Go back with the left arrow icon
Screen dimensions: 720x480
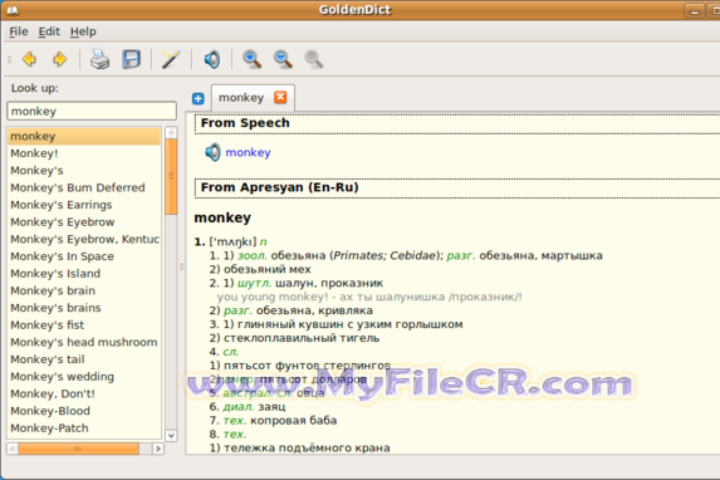pos(30,59)
